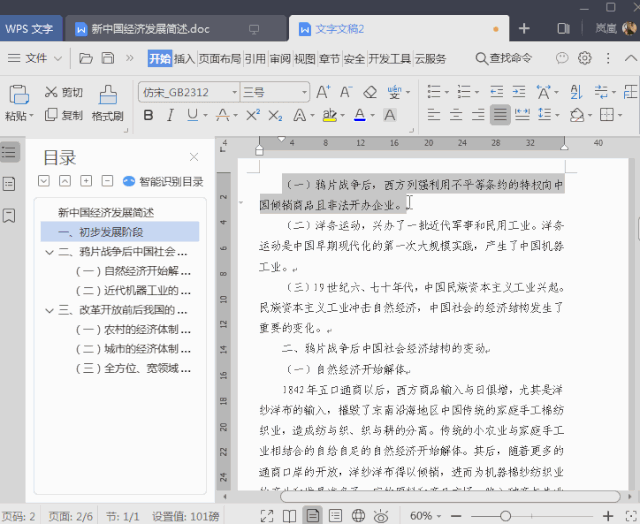Click 智能识别目录 button
Screen dimensions: 640x524
163,182
